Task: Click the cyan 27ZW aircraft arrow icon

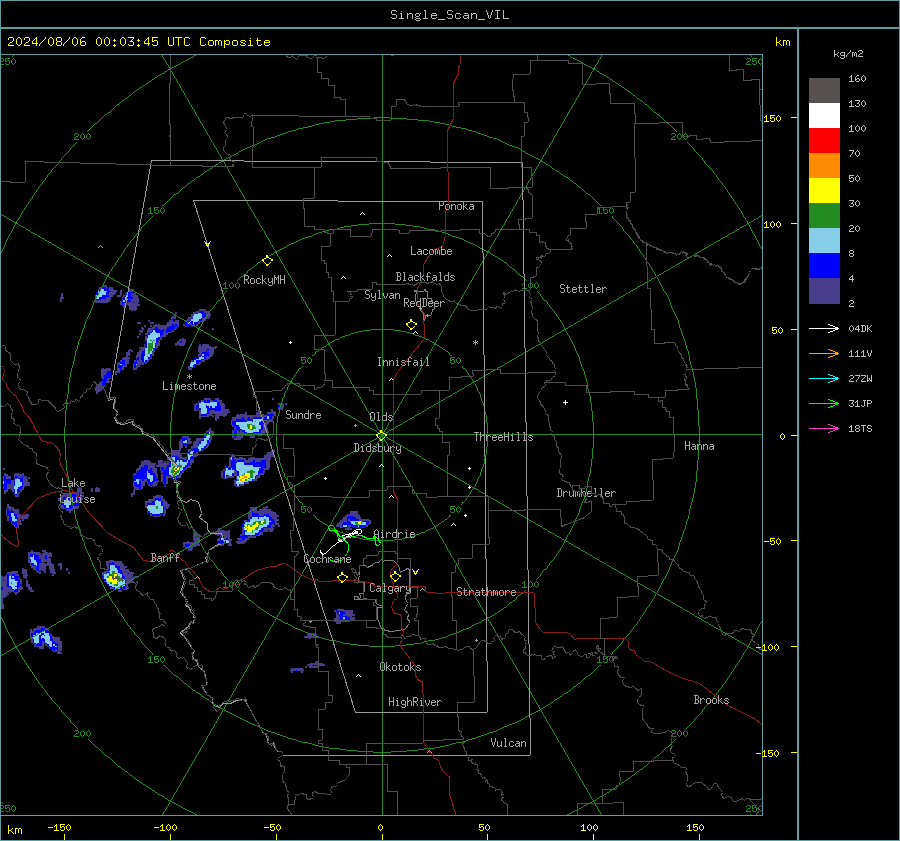Action: pos(824,378)
